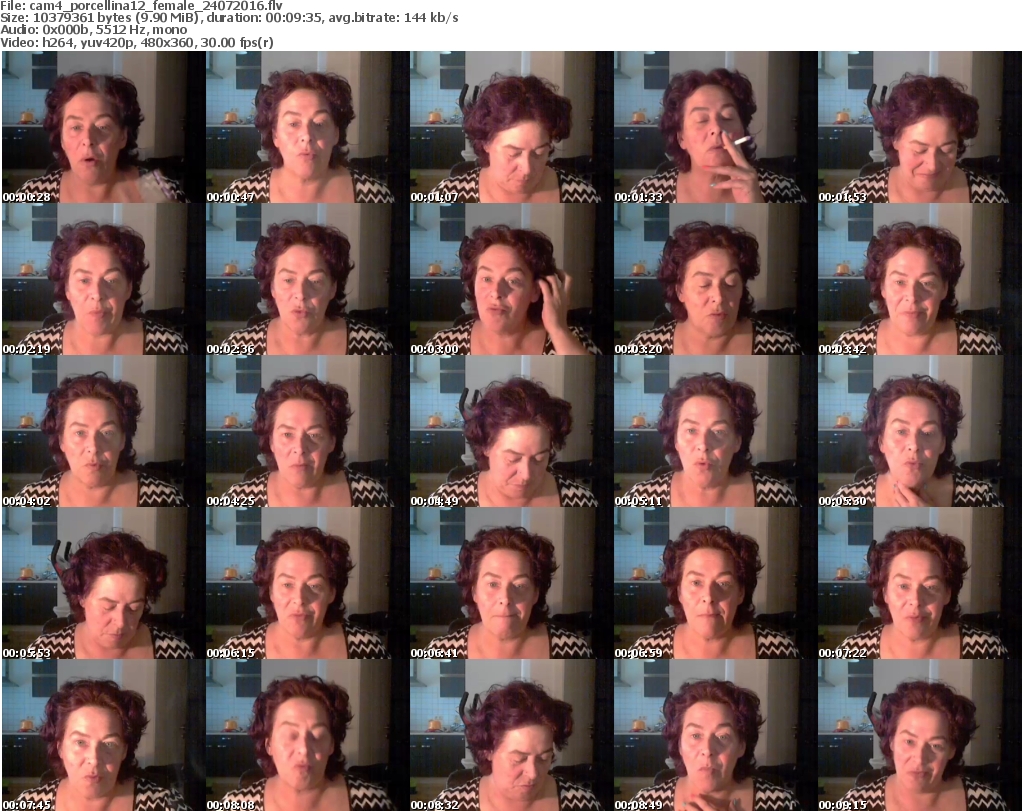Choose the frame stamped 00:01:53
Viewport: 1024px width, 811px height.
click(920, 127)
